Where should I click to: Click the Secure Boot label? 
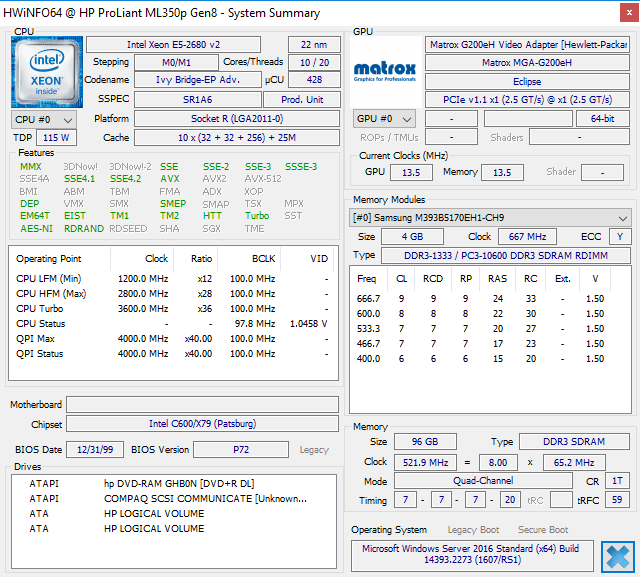[x=543, y=530]
